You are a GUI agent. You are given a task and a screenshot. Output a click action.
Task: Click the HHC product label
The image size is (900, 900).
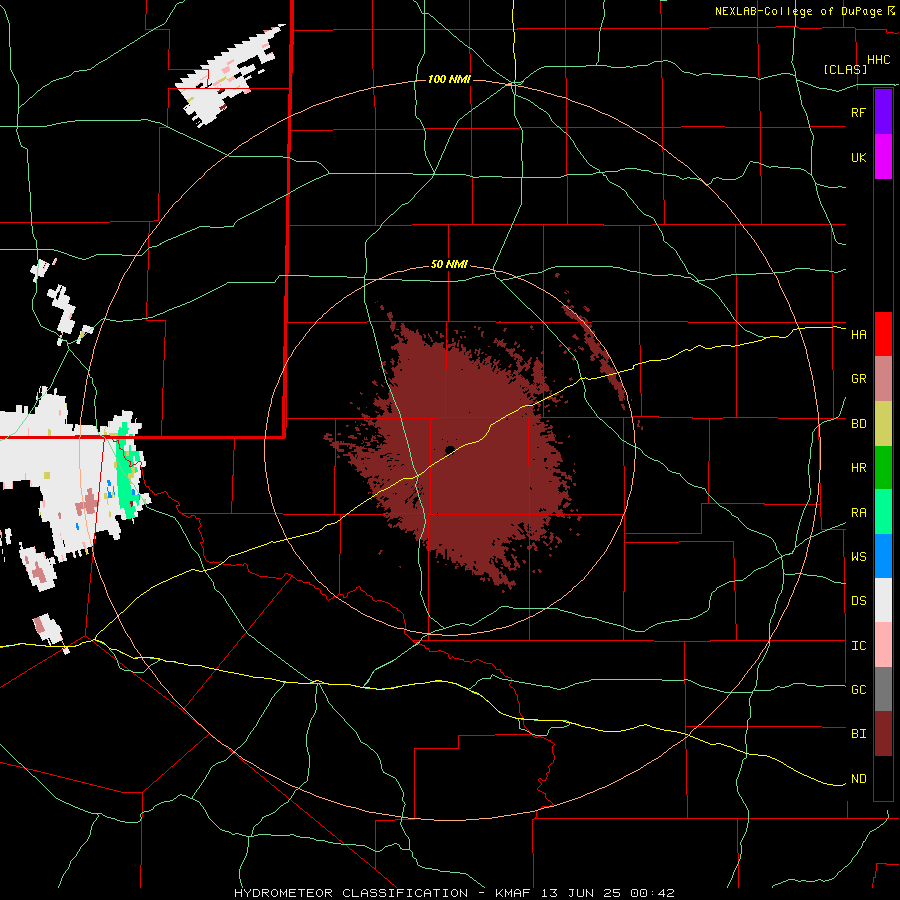click(878, 60)
